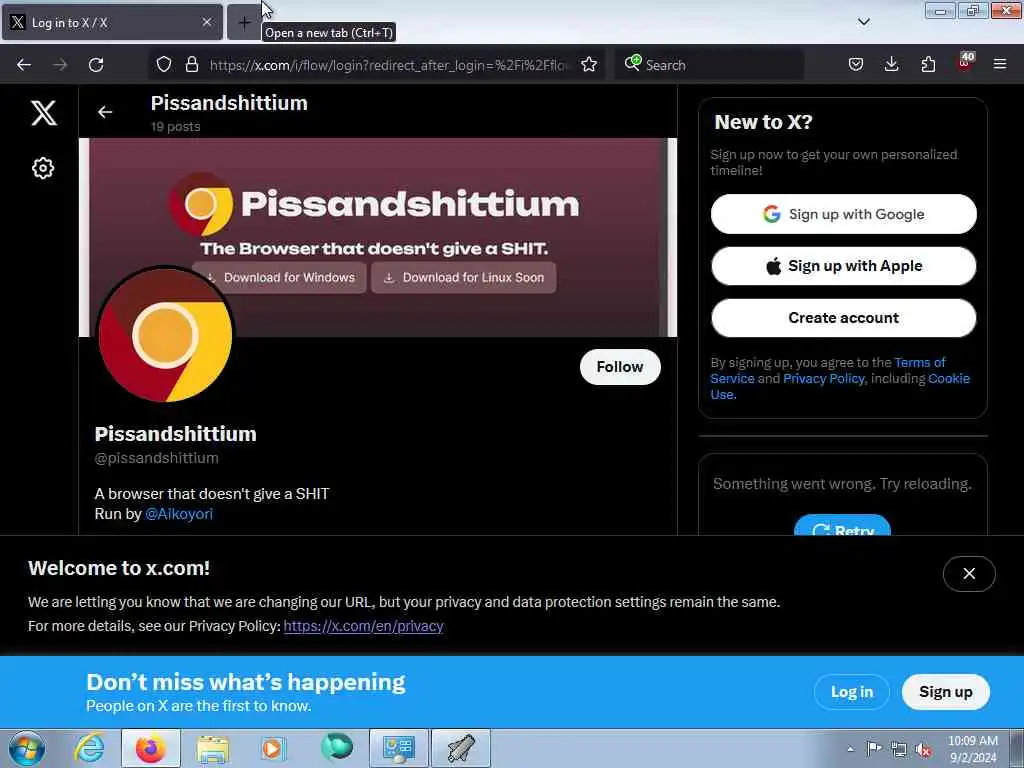Click the URL address field
Viewport: 1024px width, 768px height.
tap(390, 65)
